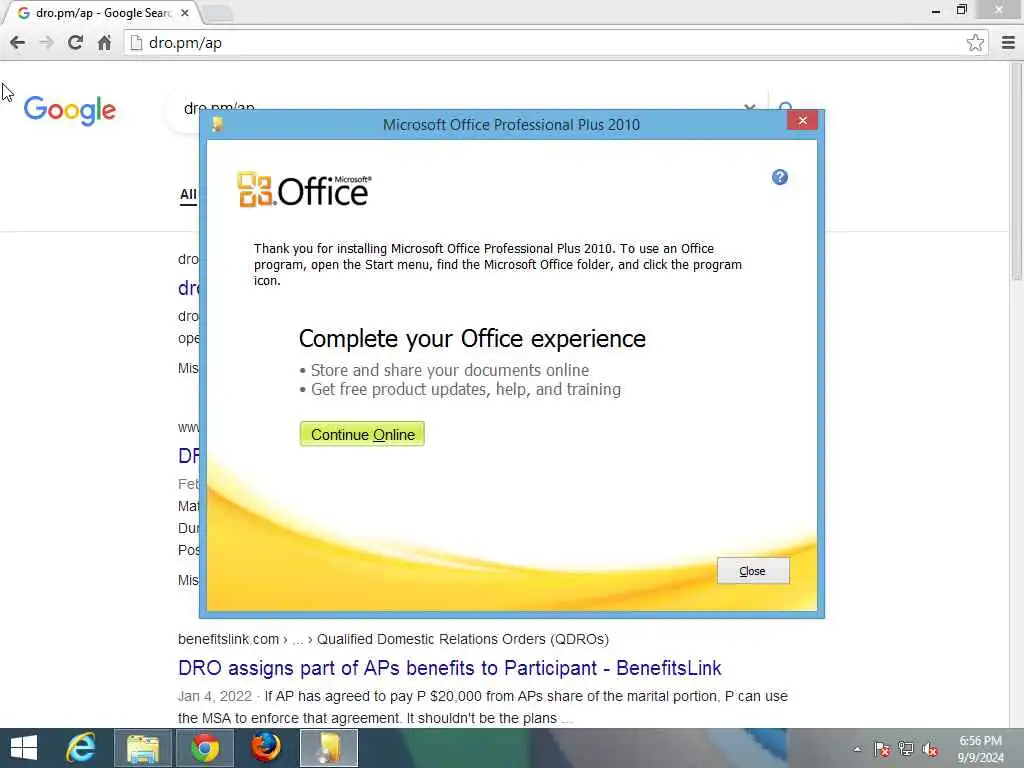Click the Microsoft Office logo
The height and width of the screenshot is (768, 1024).
304,190
